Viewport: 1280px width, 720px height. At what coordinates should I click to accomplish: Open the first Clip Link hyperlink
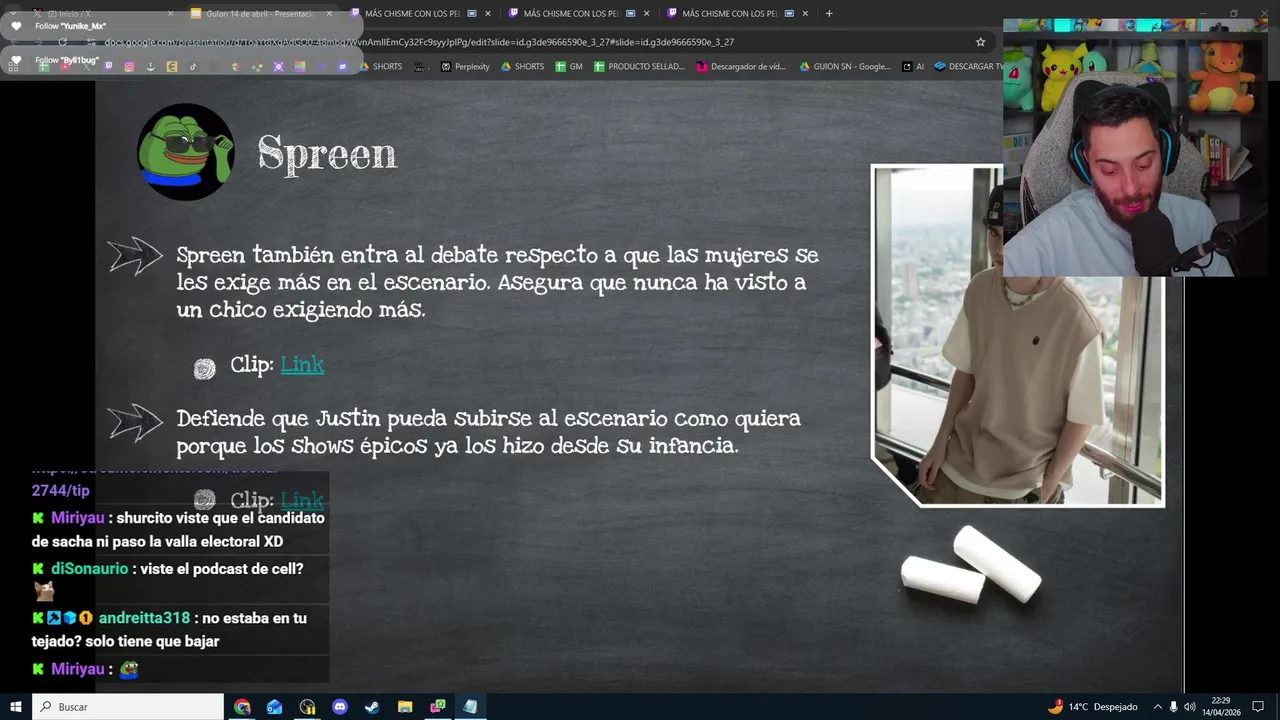tap(302, 365)
